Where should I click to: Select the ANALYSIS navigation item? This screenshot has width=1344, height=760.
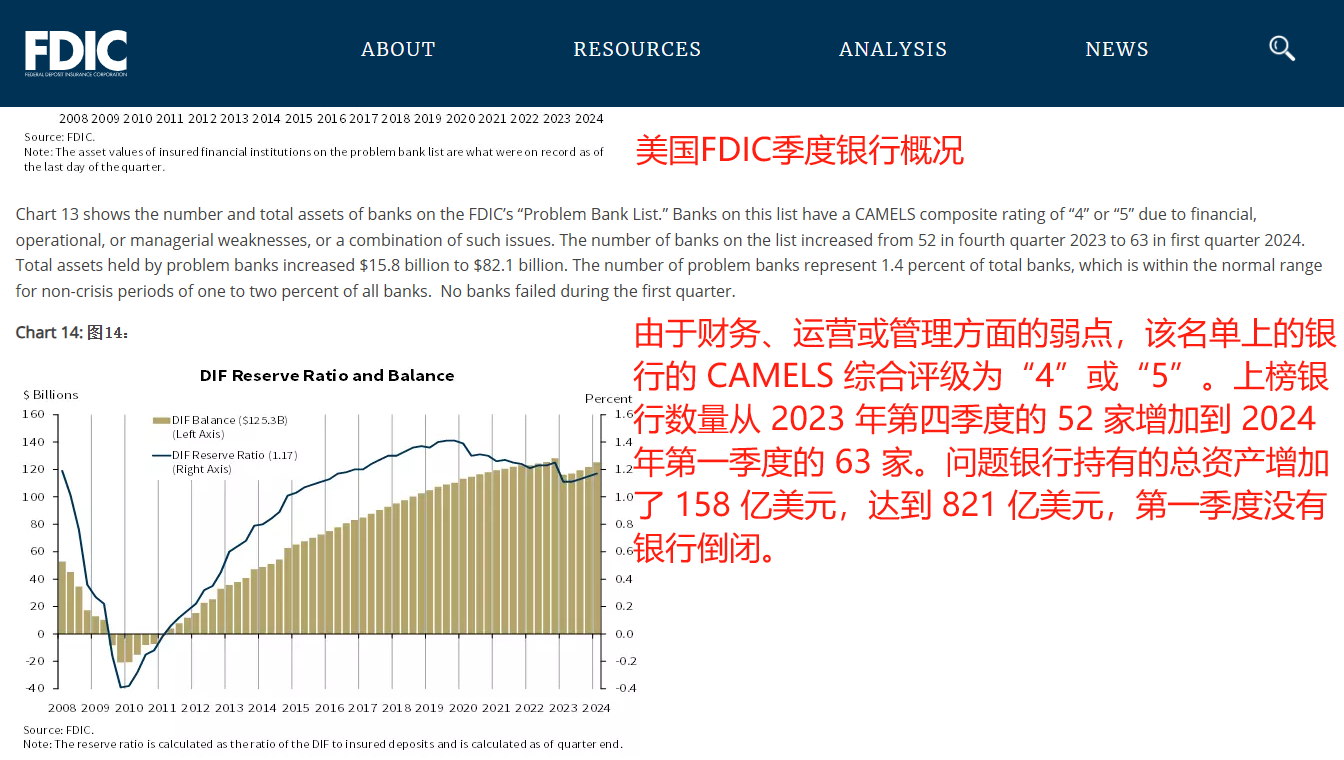tap(892, 49)
